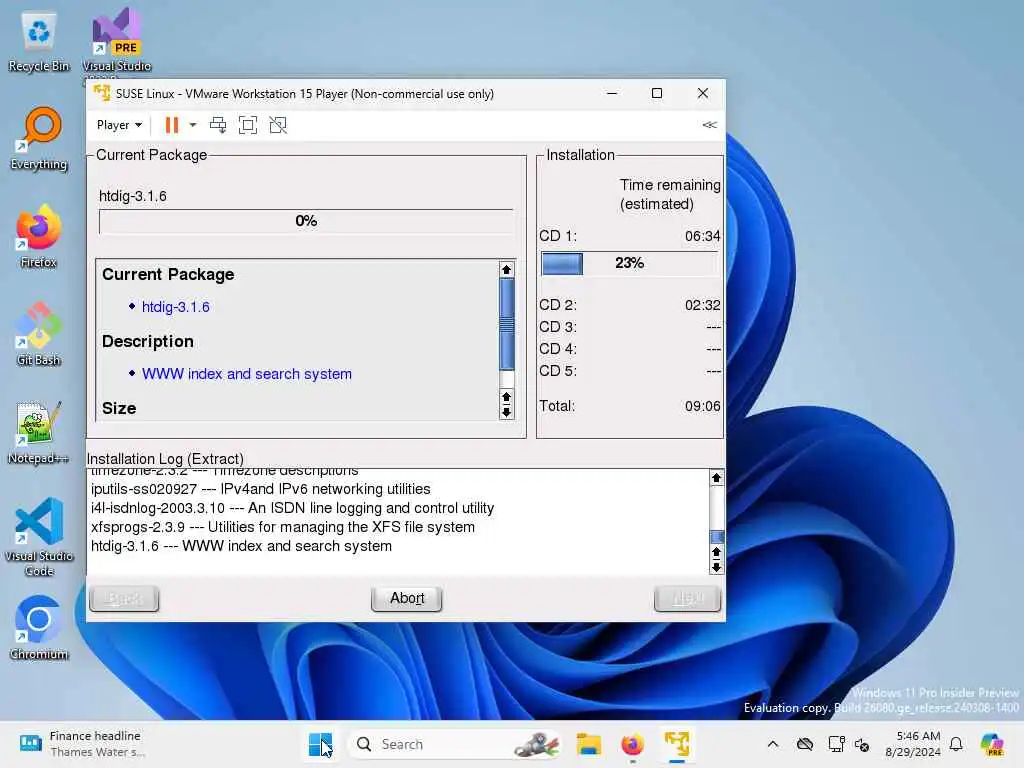
Task: Open the Finance headline widget
Action: (82, 744)
